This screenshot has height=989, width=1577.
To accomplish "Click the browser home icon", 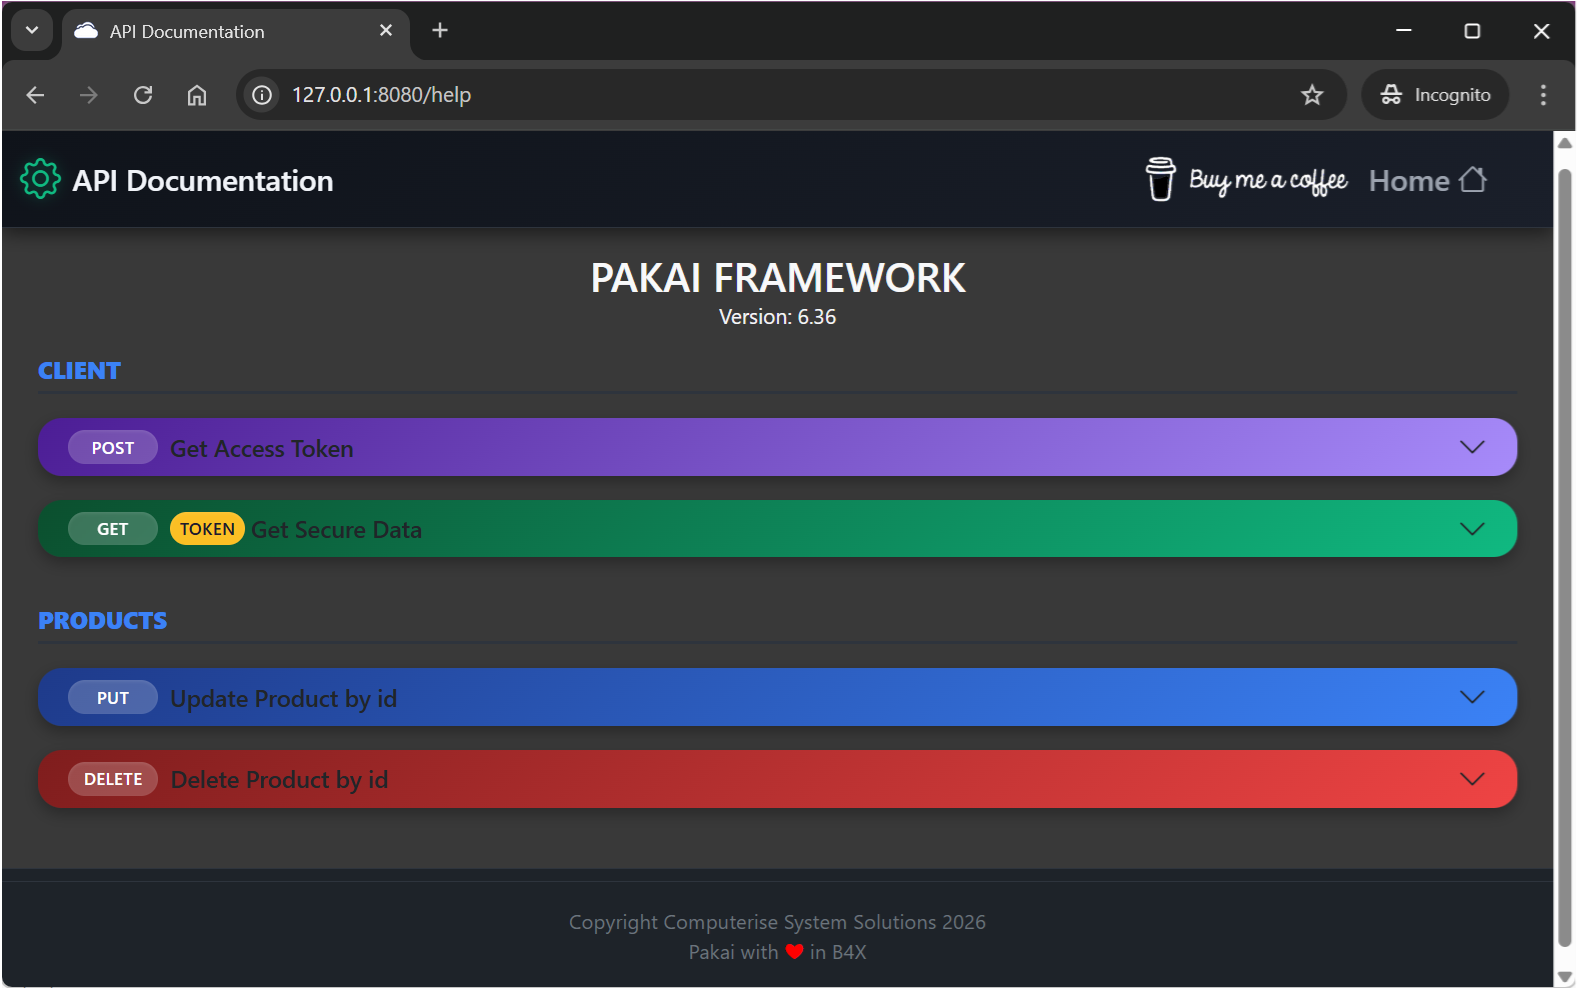I will tap(197, 95).
